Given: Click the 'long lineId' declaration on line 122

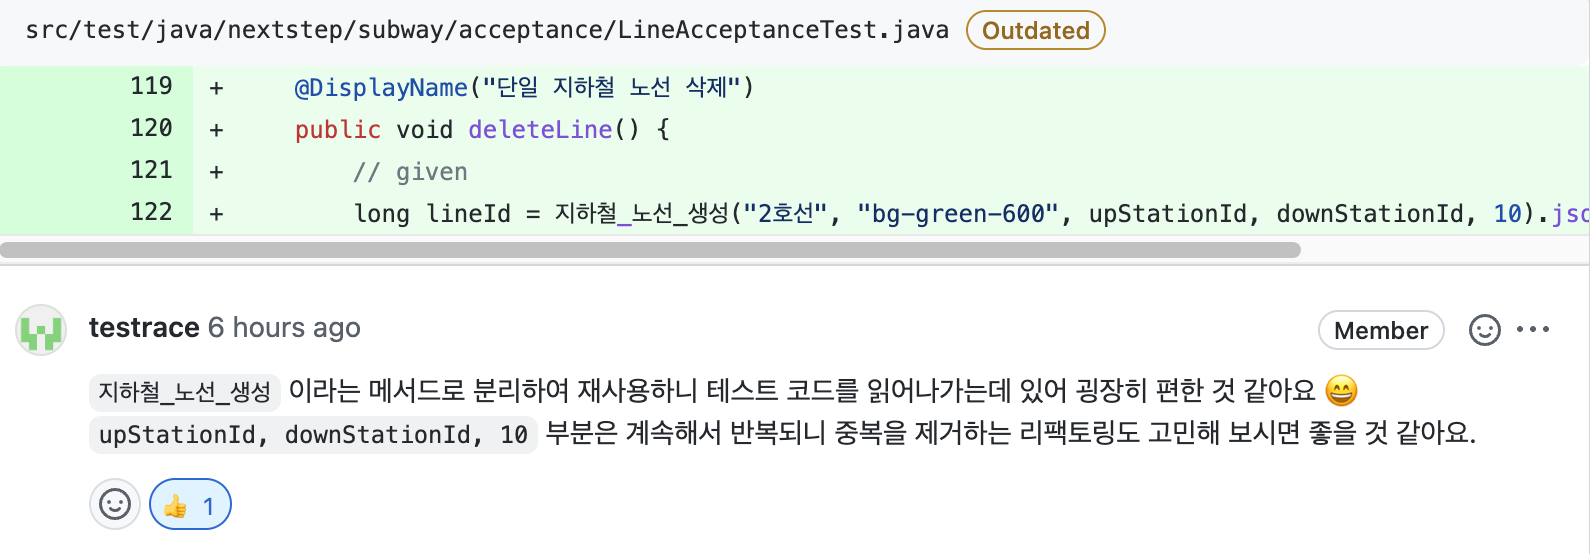Looking at the screenshot, I should (x=432, y=214).
